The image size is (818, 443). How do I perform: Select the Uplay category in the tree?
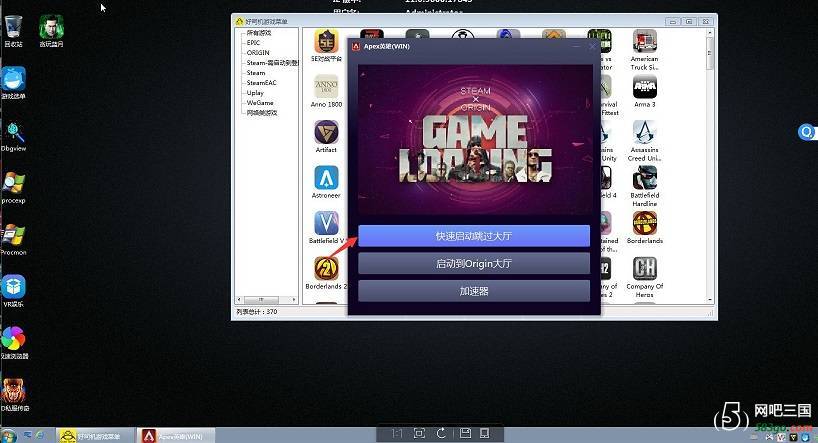pyautogui.click(x=255, y=93)
